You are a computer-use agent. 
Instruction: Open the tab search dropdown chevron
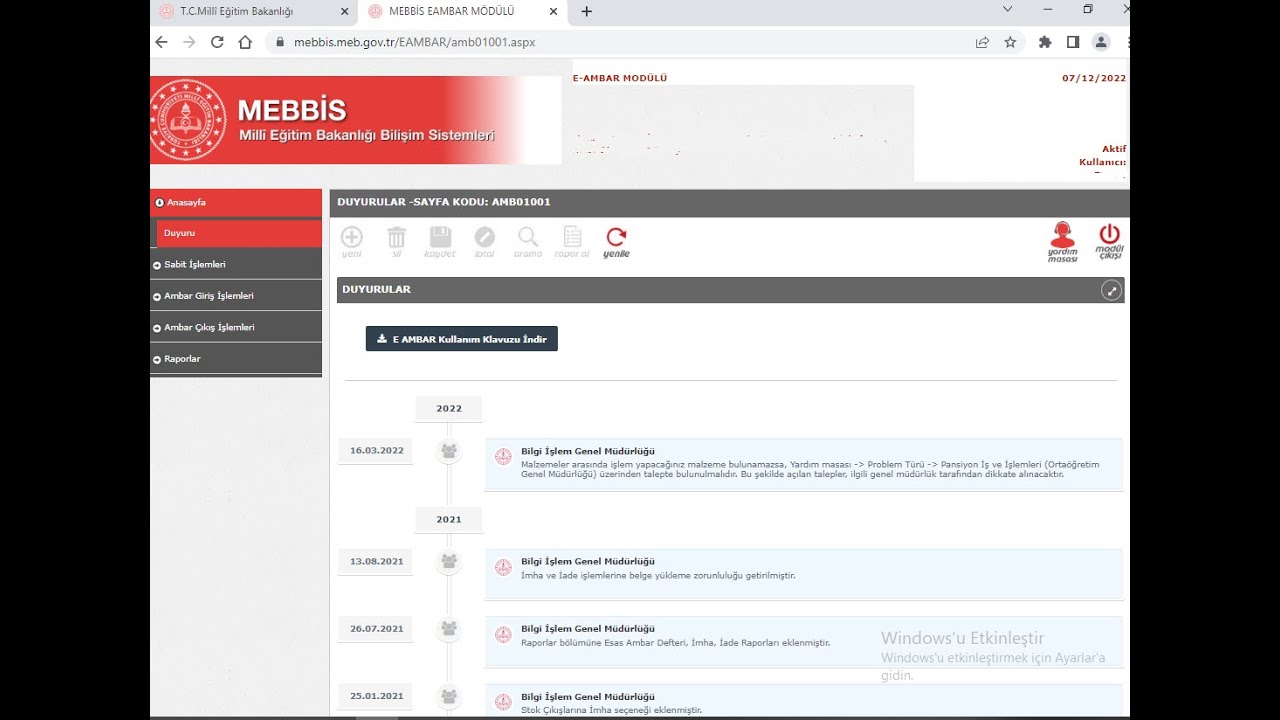pos(1007,9)
